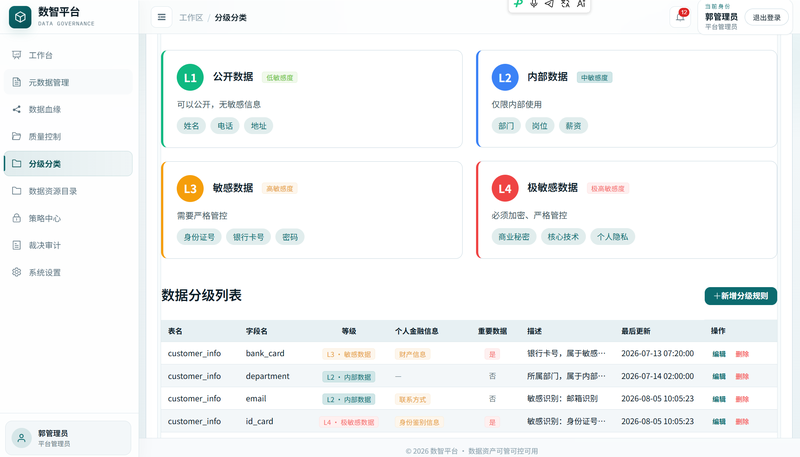Click the 元数据管理 document icon
The image size is (800, 457).
click(x=16, y=82)
